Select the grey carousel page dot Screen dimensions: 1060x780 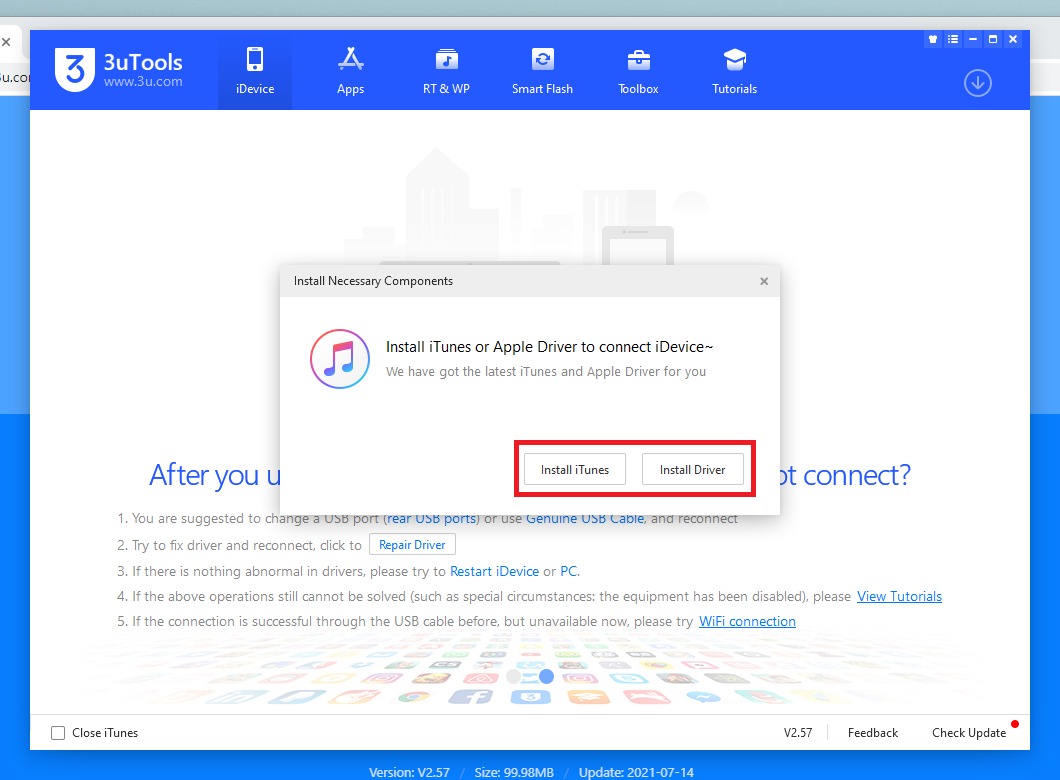click(514, 676)
